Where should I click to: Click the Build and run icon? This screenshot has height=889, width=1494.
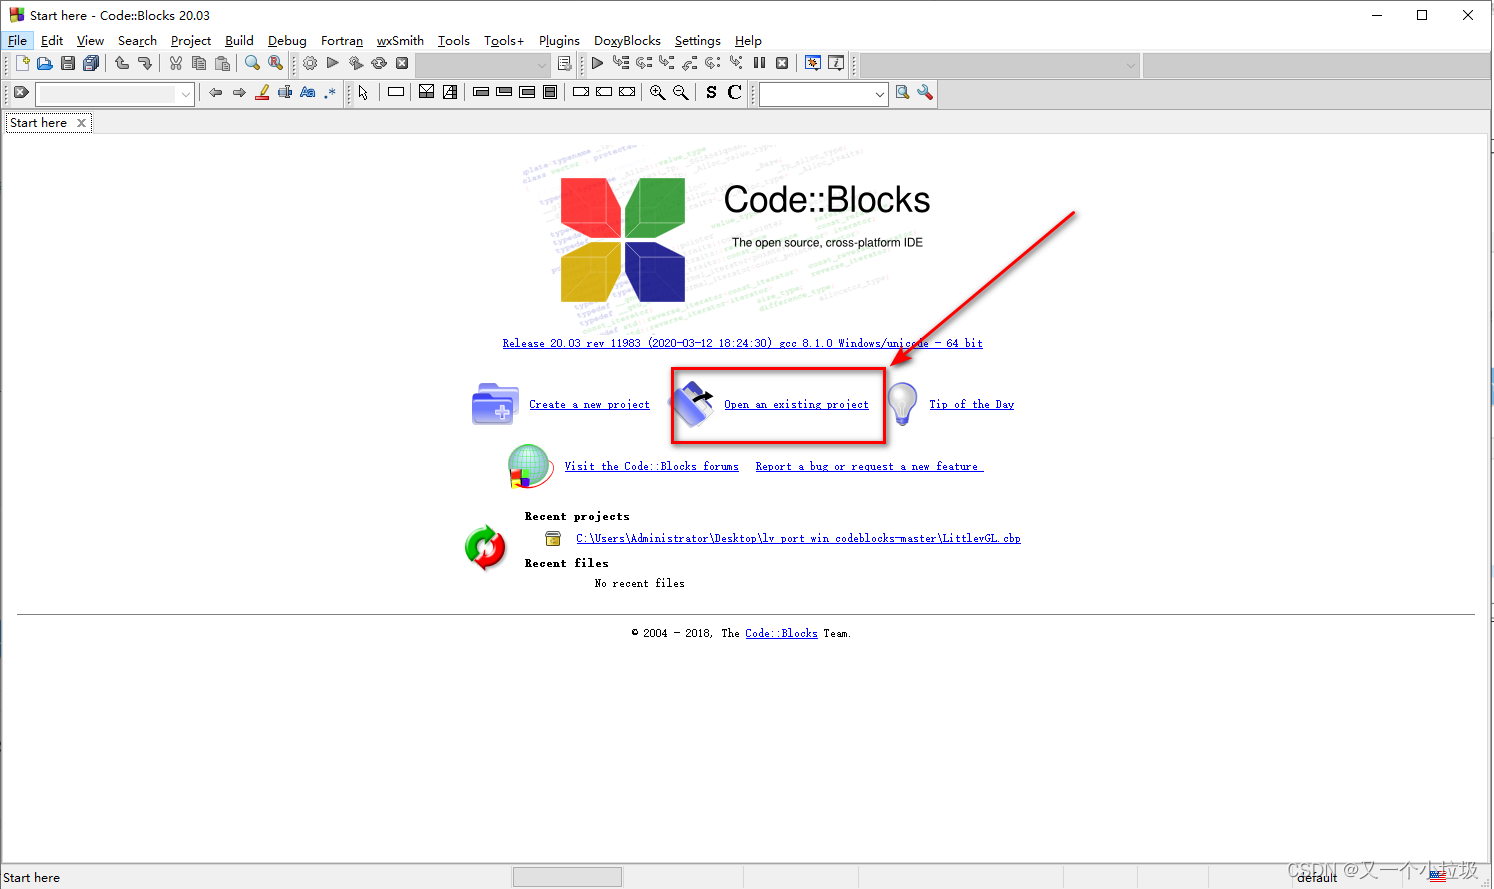click(356, 63)
